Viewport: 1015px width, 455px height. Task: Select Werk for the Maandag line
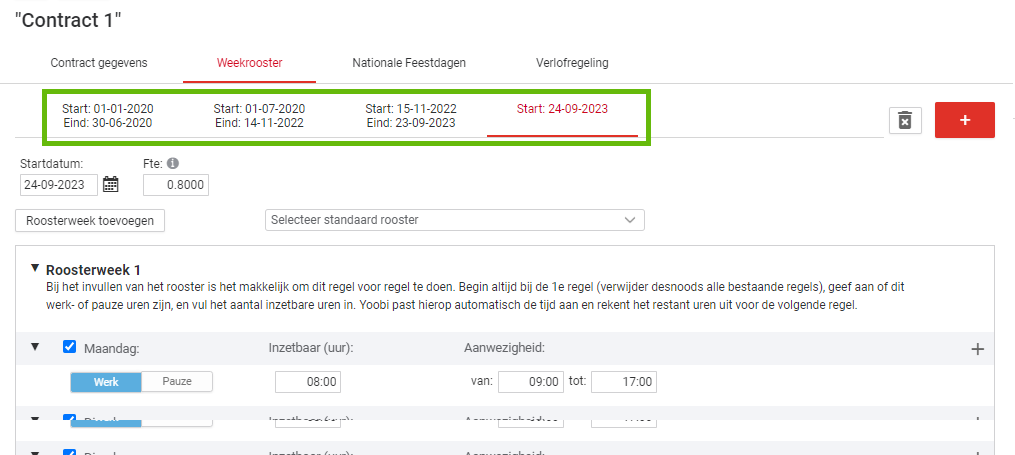pos(106,382)
